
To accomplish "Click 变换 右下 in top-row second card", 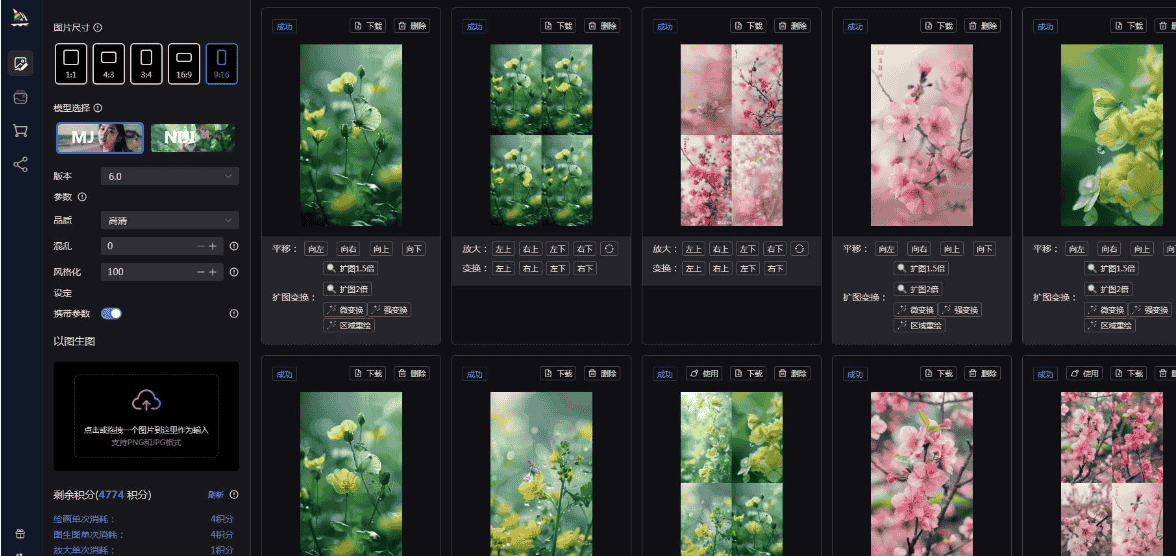I will [584, 268].
